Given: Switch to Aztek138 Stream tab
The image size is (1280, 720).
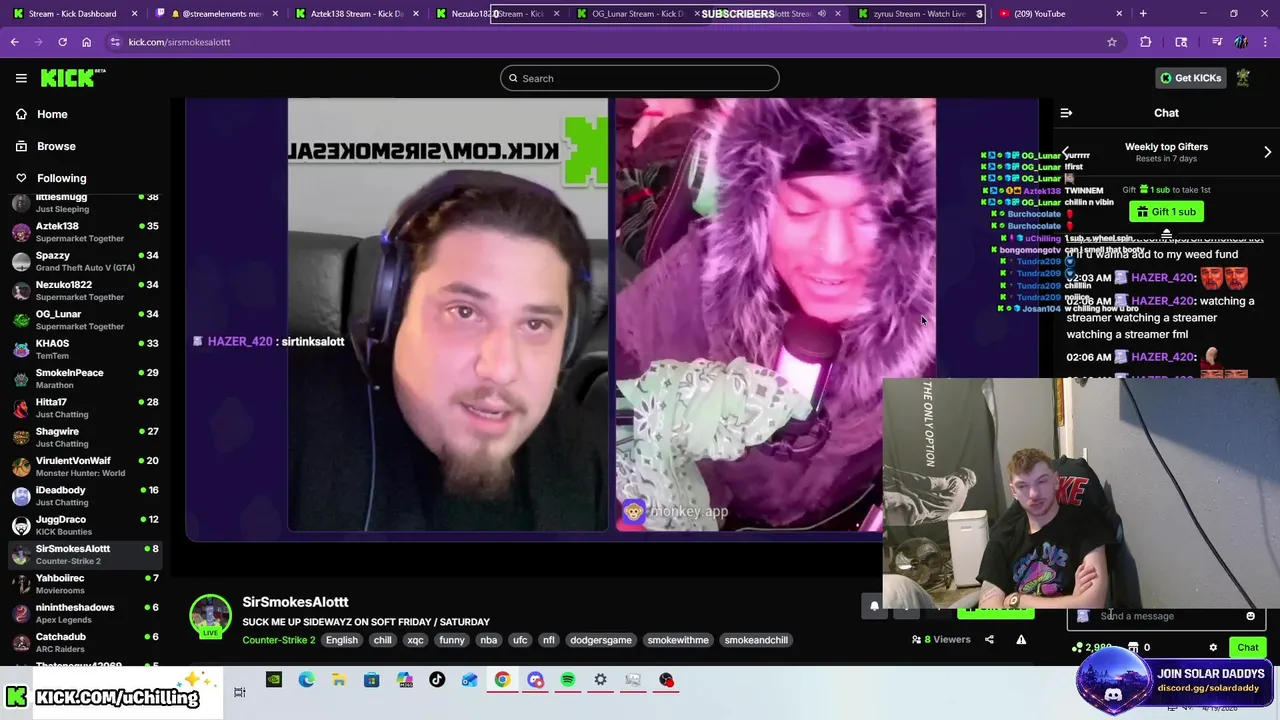Looking at the screenshot, I should click(x=355, y=14).
